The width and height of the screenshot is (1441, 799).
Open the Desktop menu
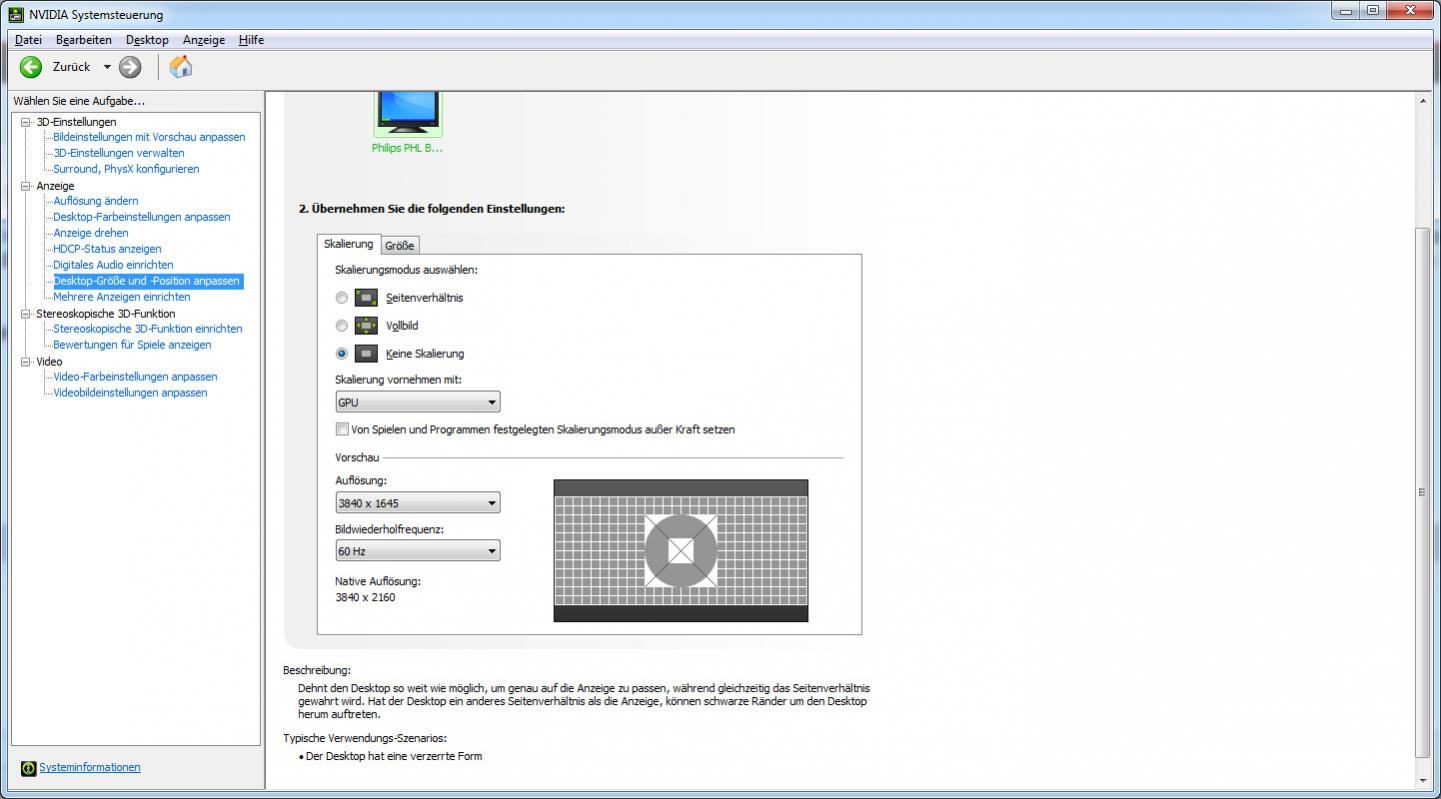click(x=147, y=40)
